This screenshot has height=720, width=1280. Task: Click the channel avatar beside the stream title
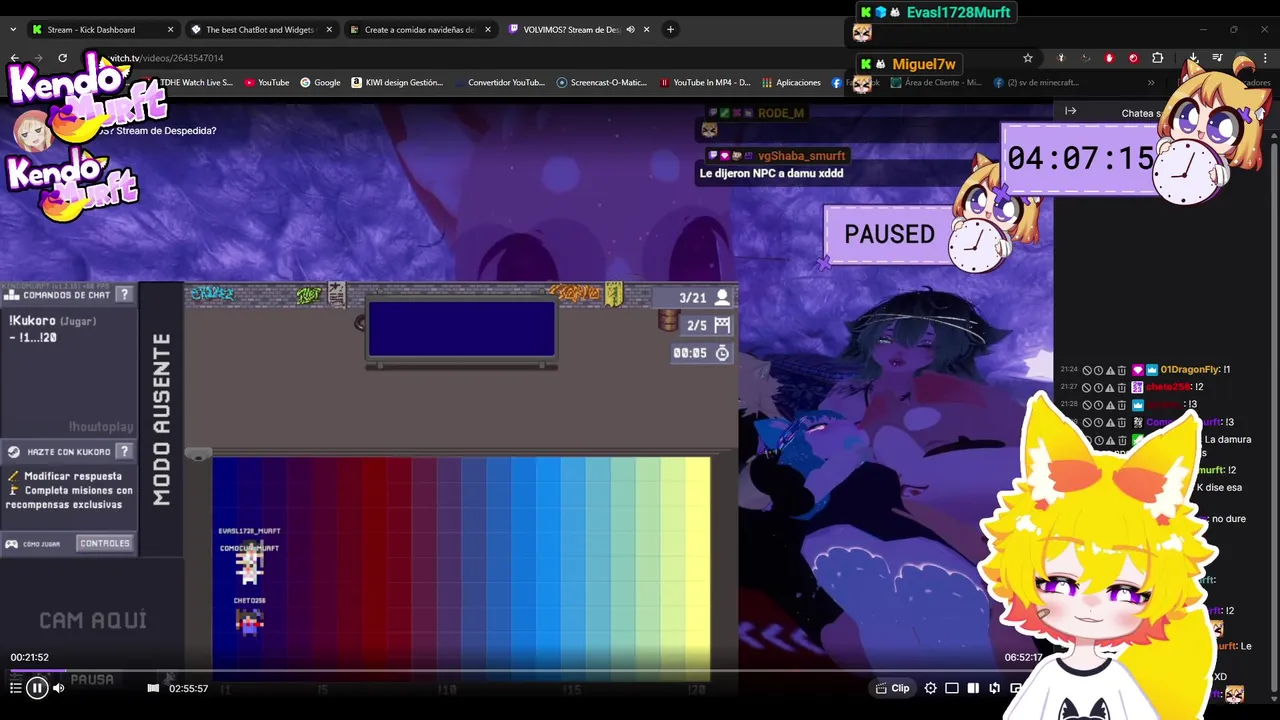[x=32, y=130]
